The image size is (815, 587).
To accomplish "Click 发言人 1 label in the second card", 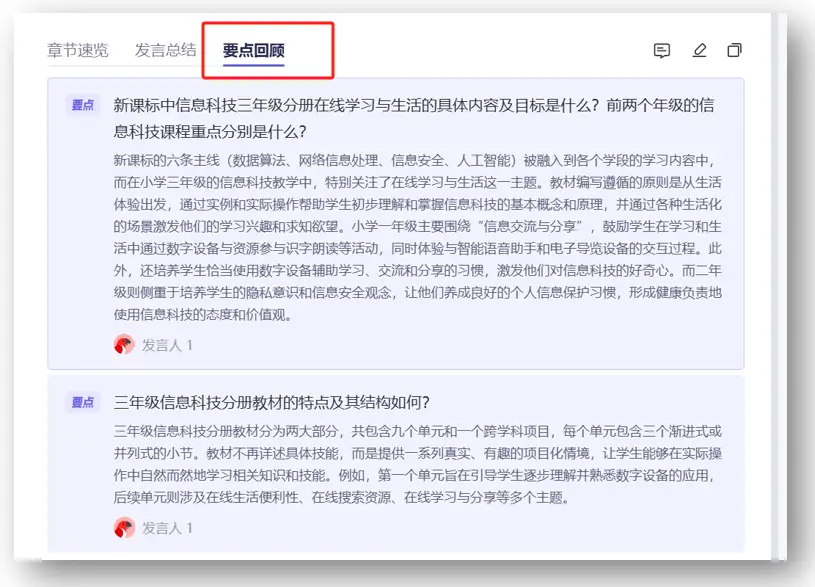I will tap(167, 527).
